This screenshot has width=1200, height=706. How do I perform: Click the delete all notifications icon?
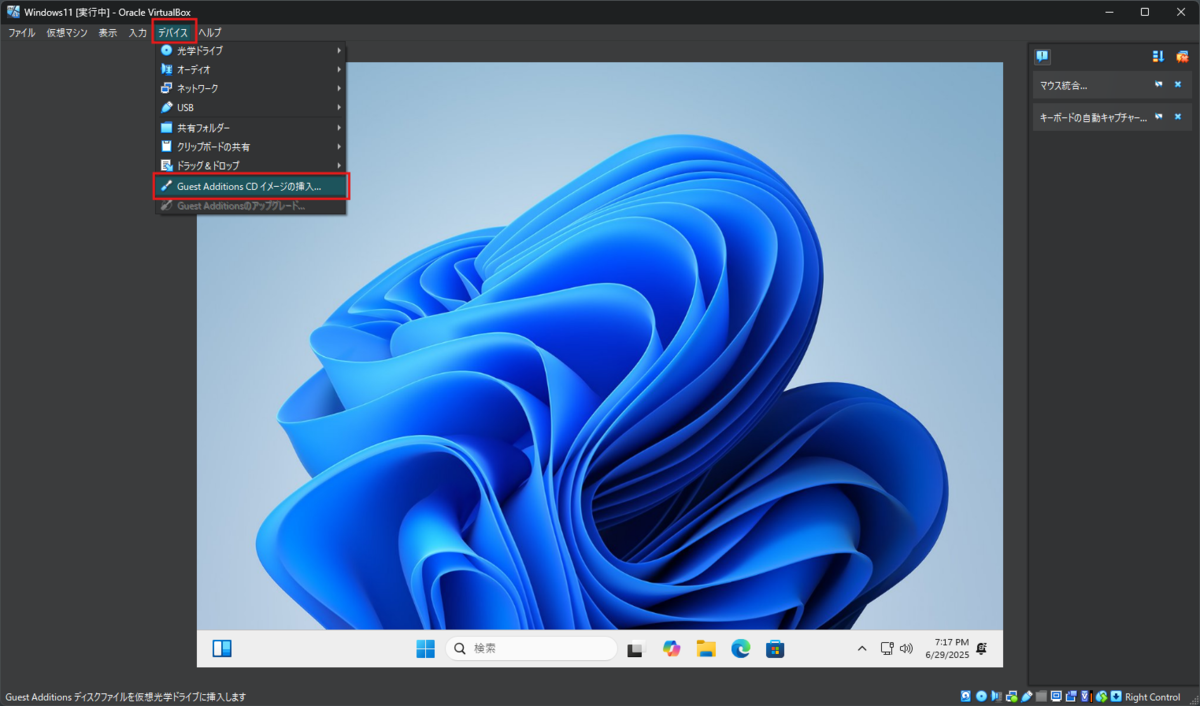1182,56
